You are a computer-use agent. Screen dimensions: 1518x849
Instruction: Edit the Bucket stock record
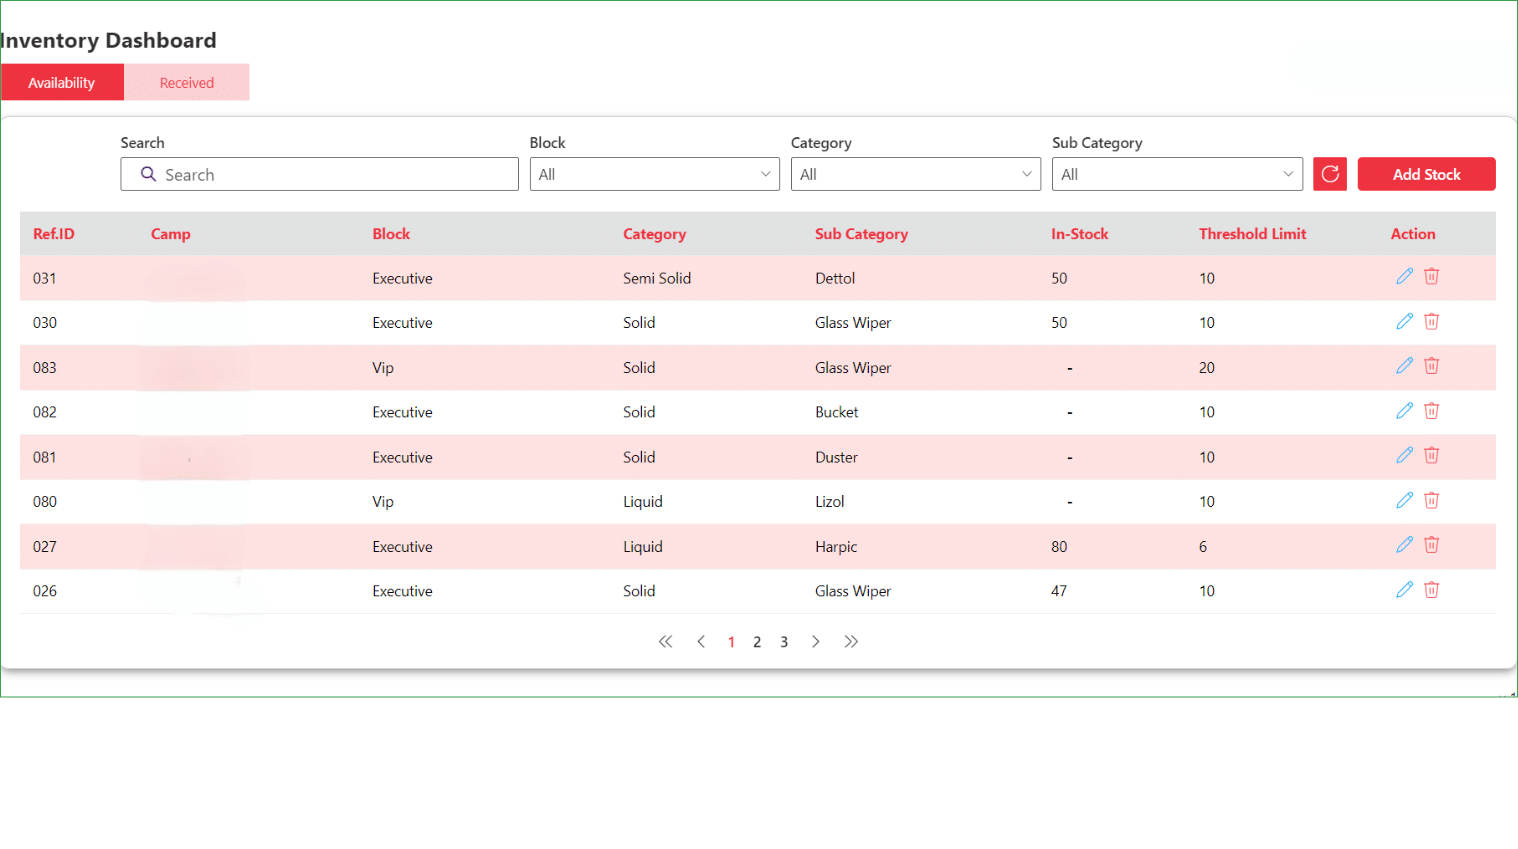click(1404, 410)
